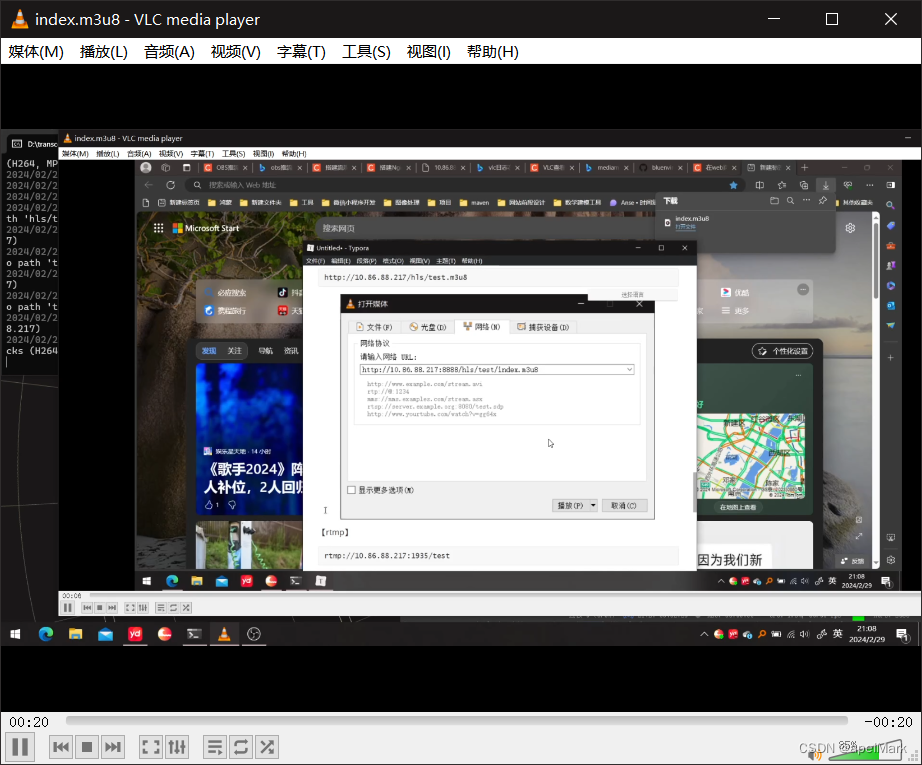The height and width of the screenshot is (765, 922).
Task: Toggle fullscreen from the main control bar
Action: click(151, 747)
